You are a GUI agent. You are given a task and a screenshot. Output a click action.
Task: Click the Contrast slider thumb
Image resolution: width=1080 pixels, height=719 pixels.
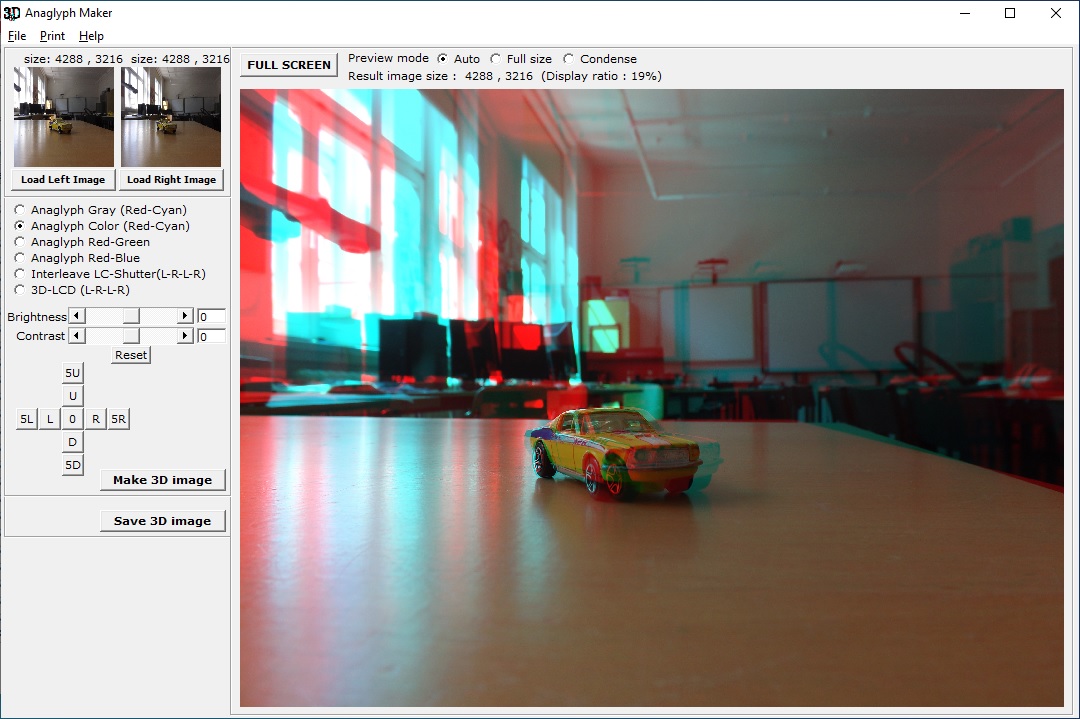[x=131, y=335]
